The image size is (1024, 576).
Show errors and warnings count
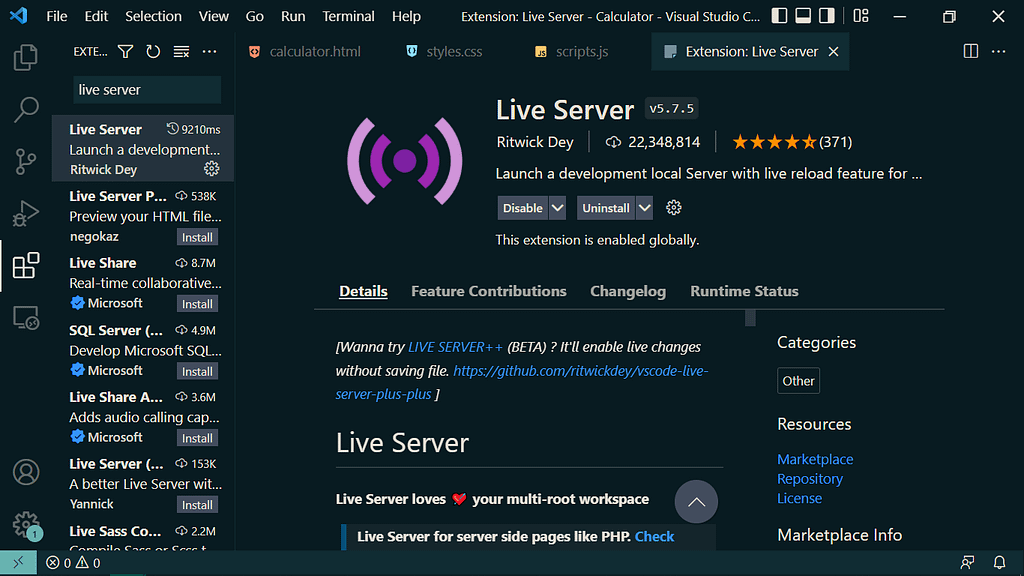pos(73,562)
